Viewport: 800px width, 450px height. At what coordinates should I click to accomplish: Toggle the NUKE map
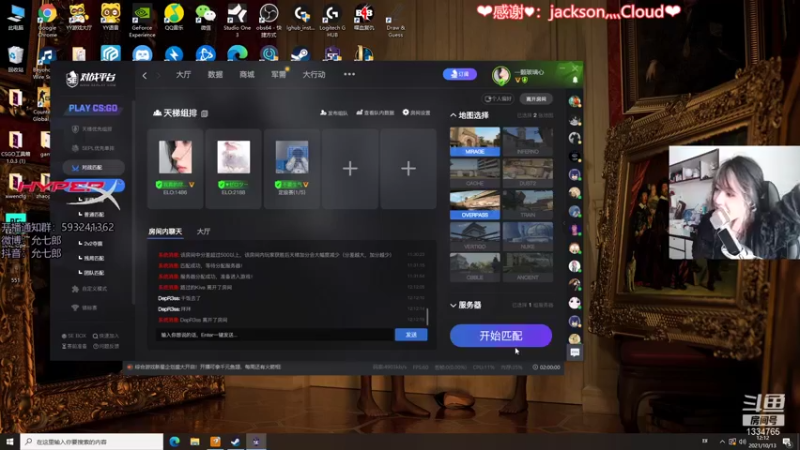528,236
